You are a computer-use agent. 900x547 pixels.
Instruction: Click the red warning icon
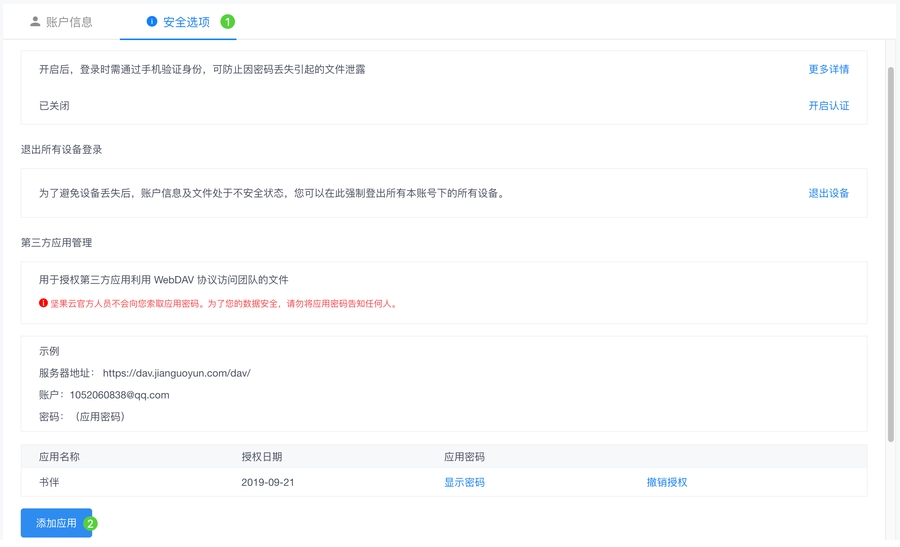pyautogui.click(x=44, y=303)
